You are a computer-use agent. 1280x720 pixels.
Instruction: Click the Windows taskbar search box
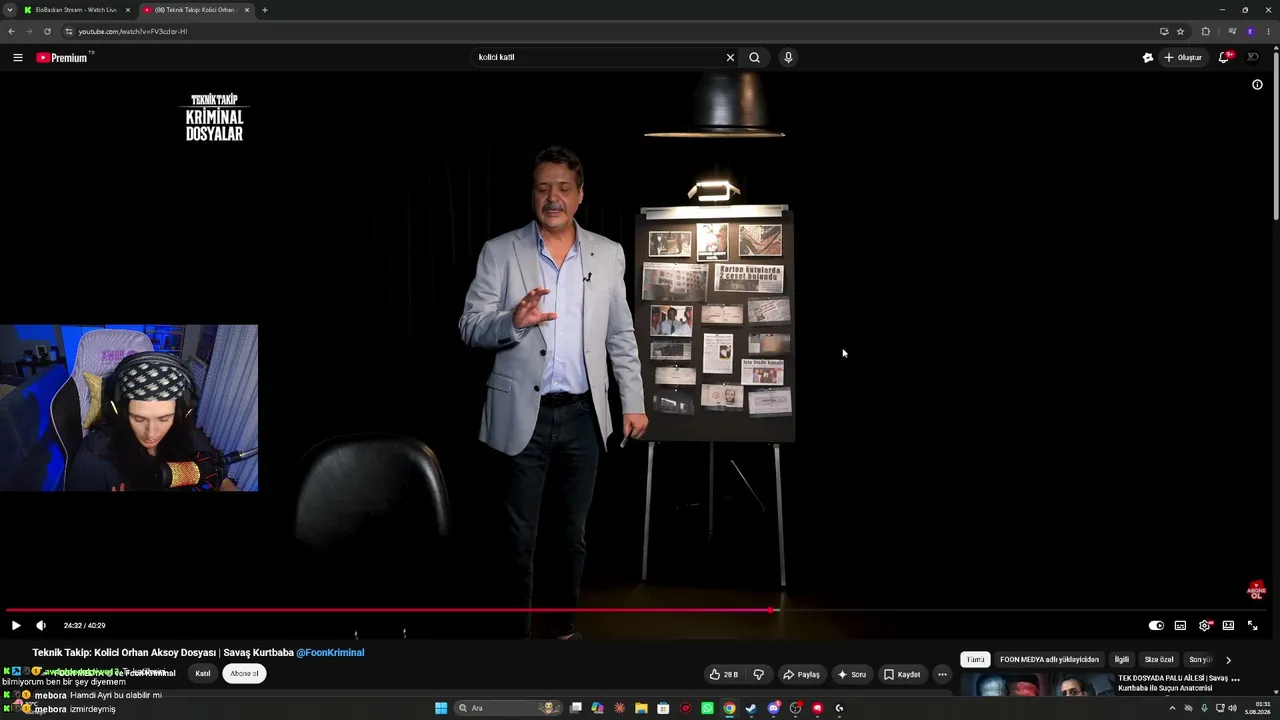pos(507,708)
